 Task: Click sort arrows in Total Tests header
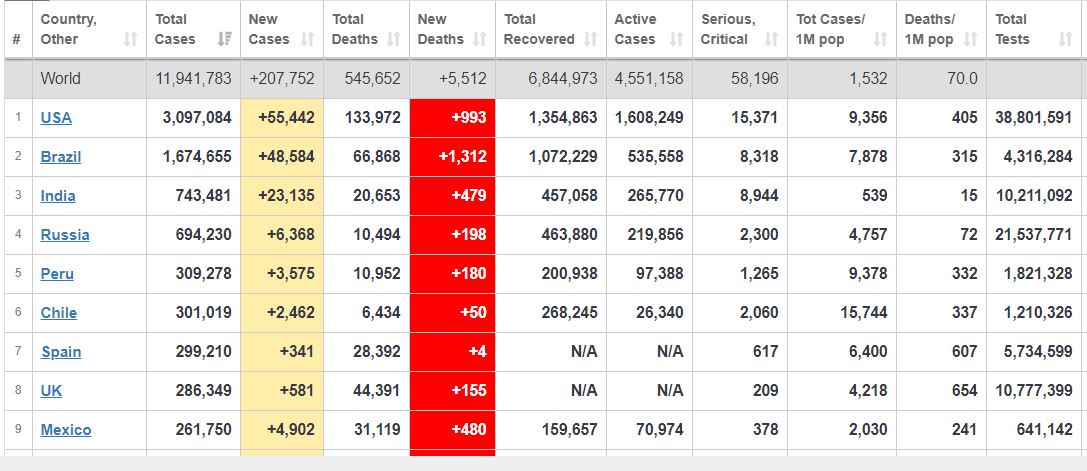(x=1064, y=40)
